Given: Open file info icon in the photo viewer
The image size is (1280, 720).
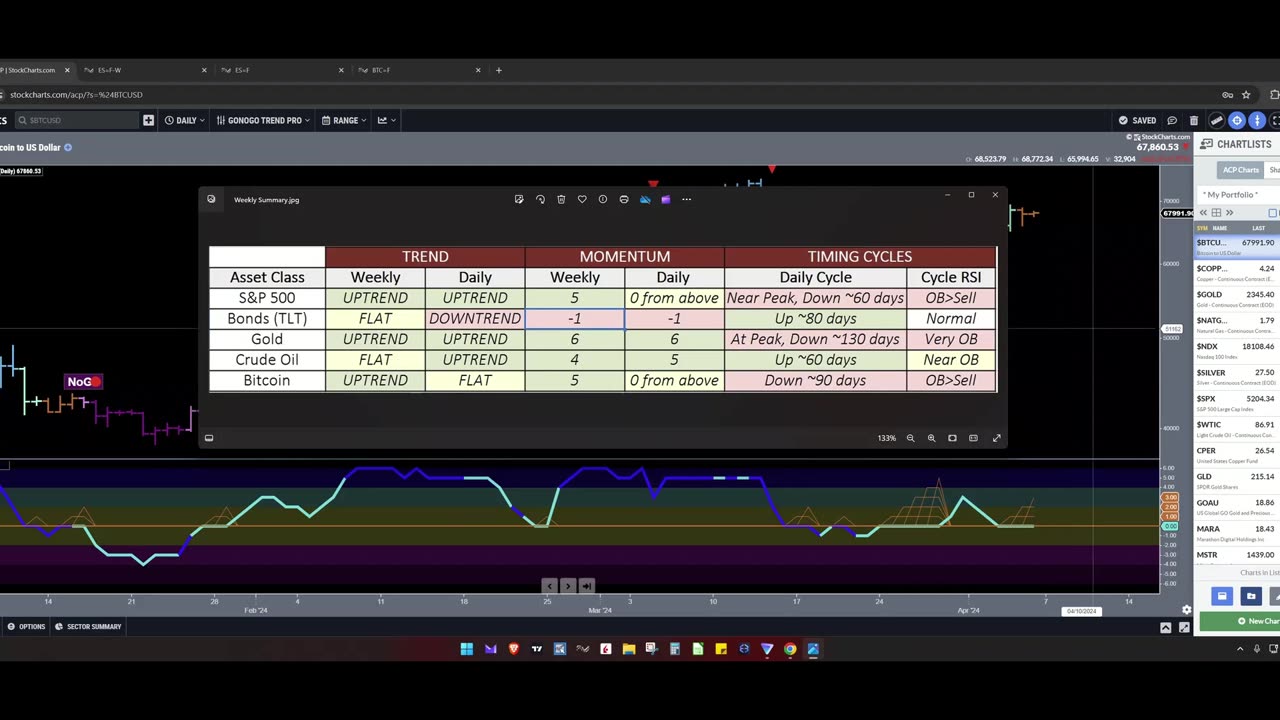Looking at the screenshot, I should click(603, 199).
